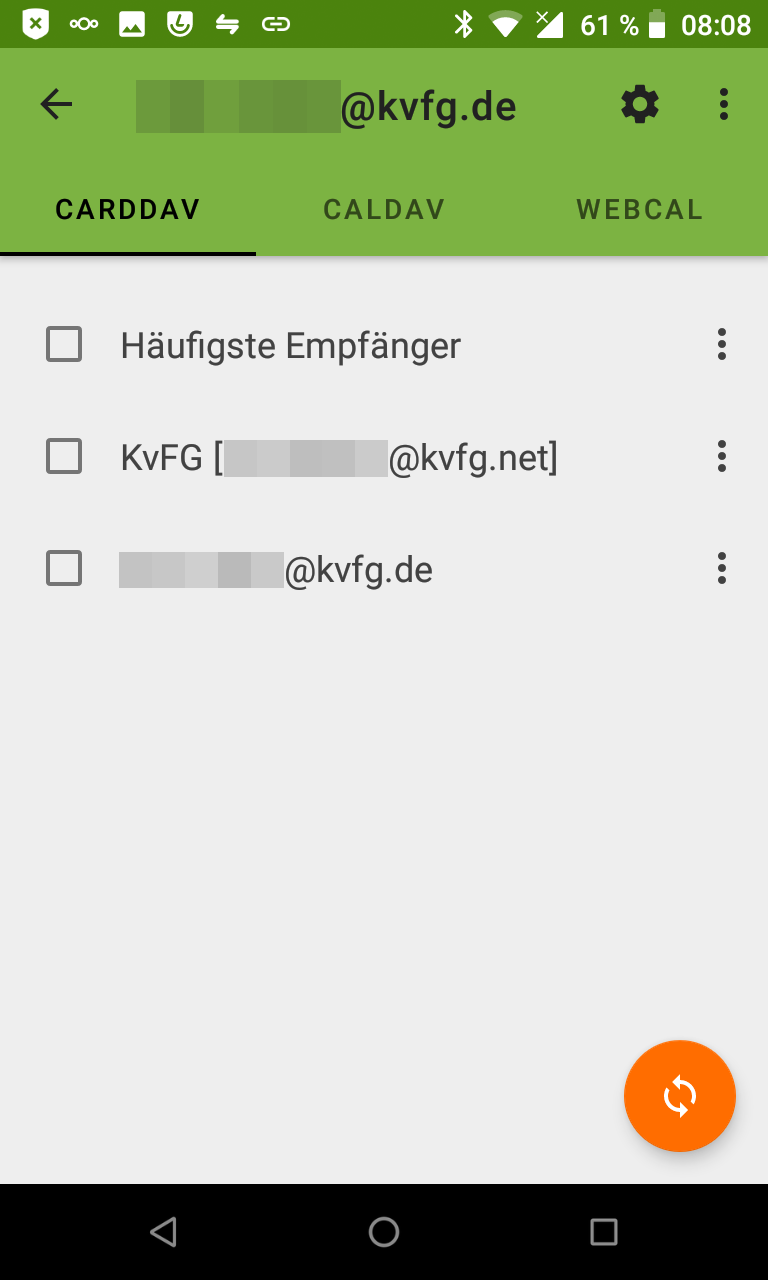Tap the Android back navigation button
The width and height of the screenshot is (768, 1280).
tap(163, 1232)
